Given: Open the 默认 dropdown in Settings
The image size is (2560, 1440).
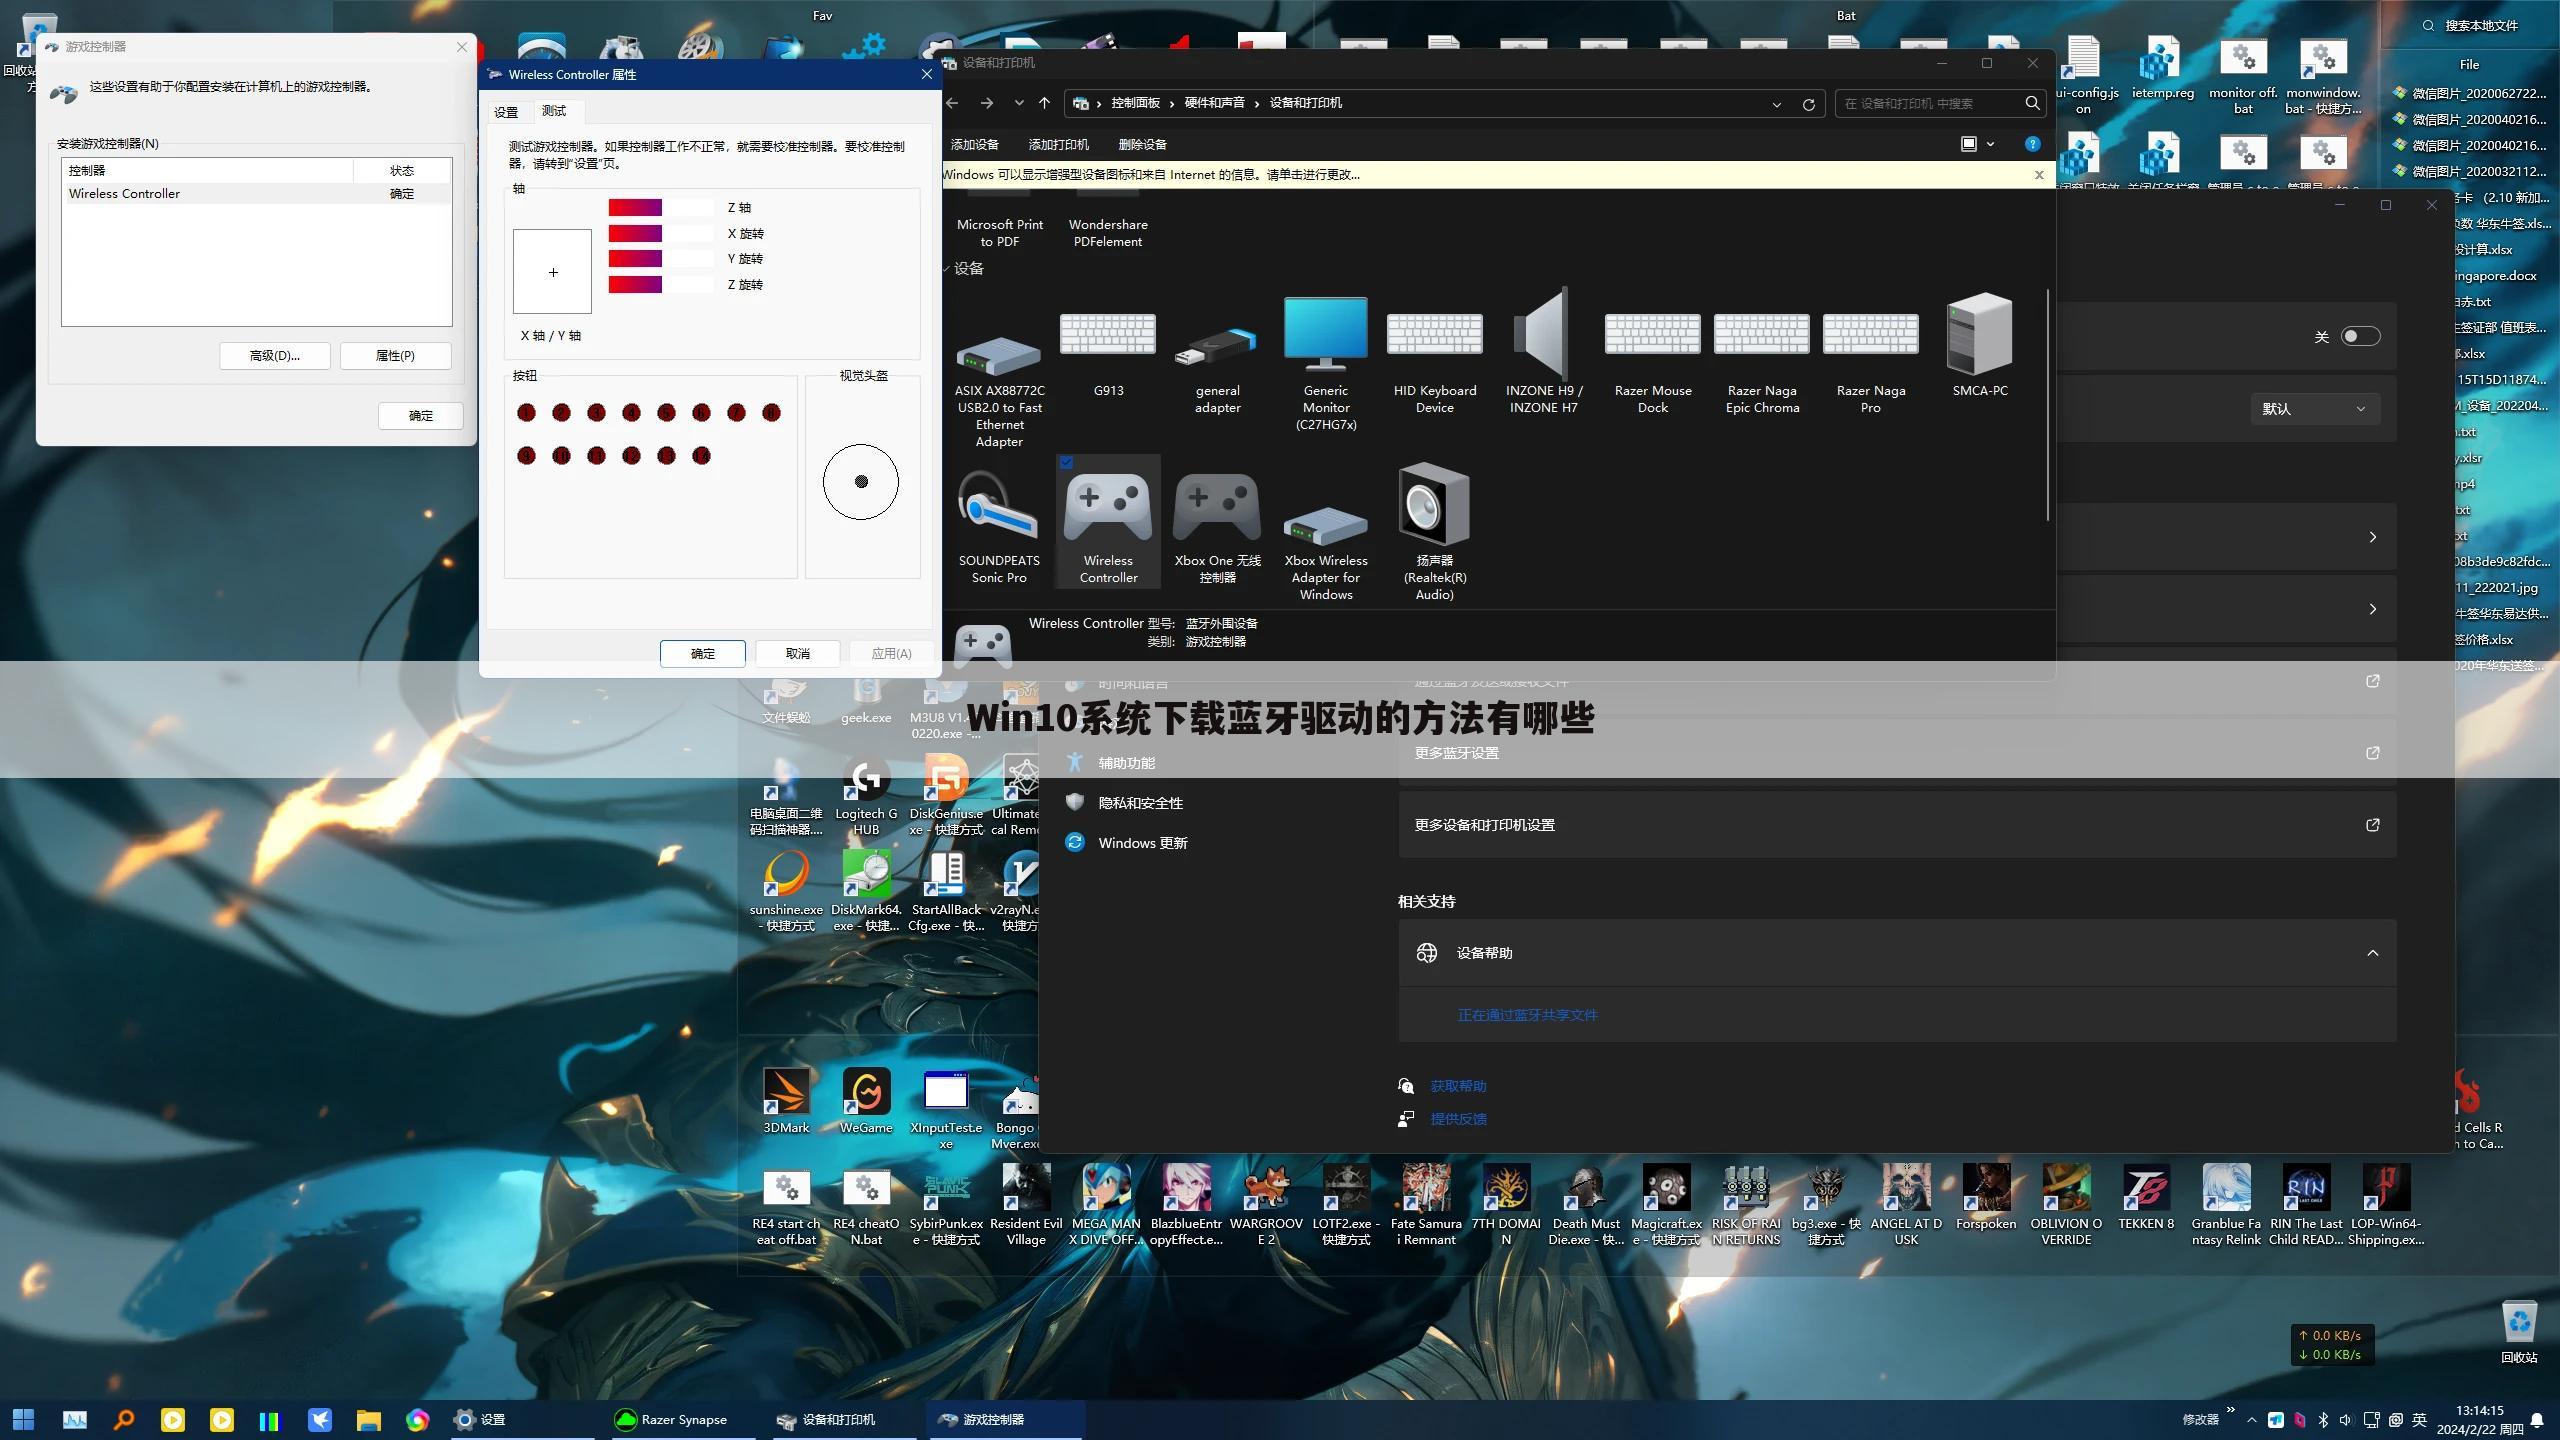Looking at the screenshot, I should point(2314,408).
